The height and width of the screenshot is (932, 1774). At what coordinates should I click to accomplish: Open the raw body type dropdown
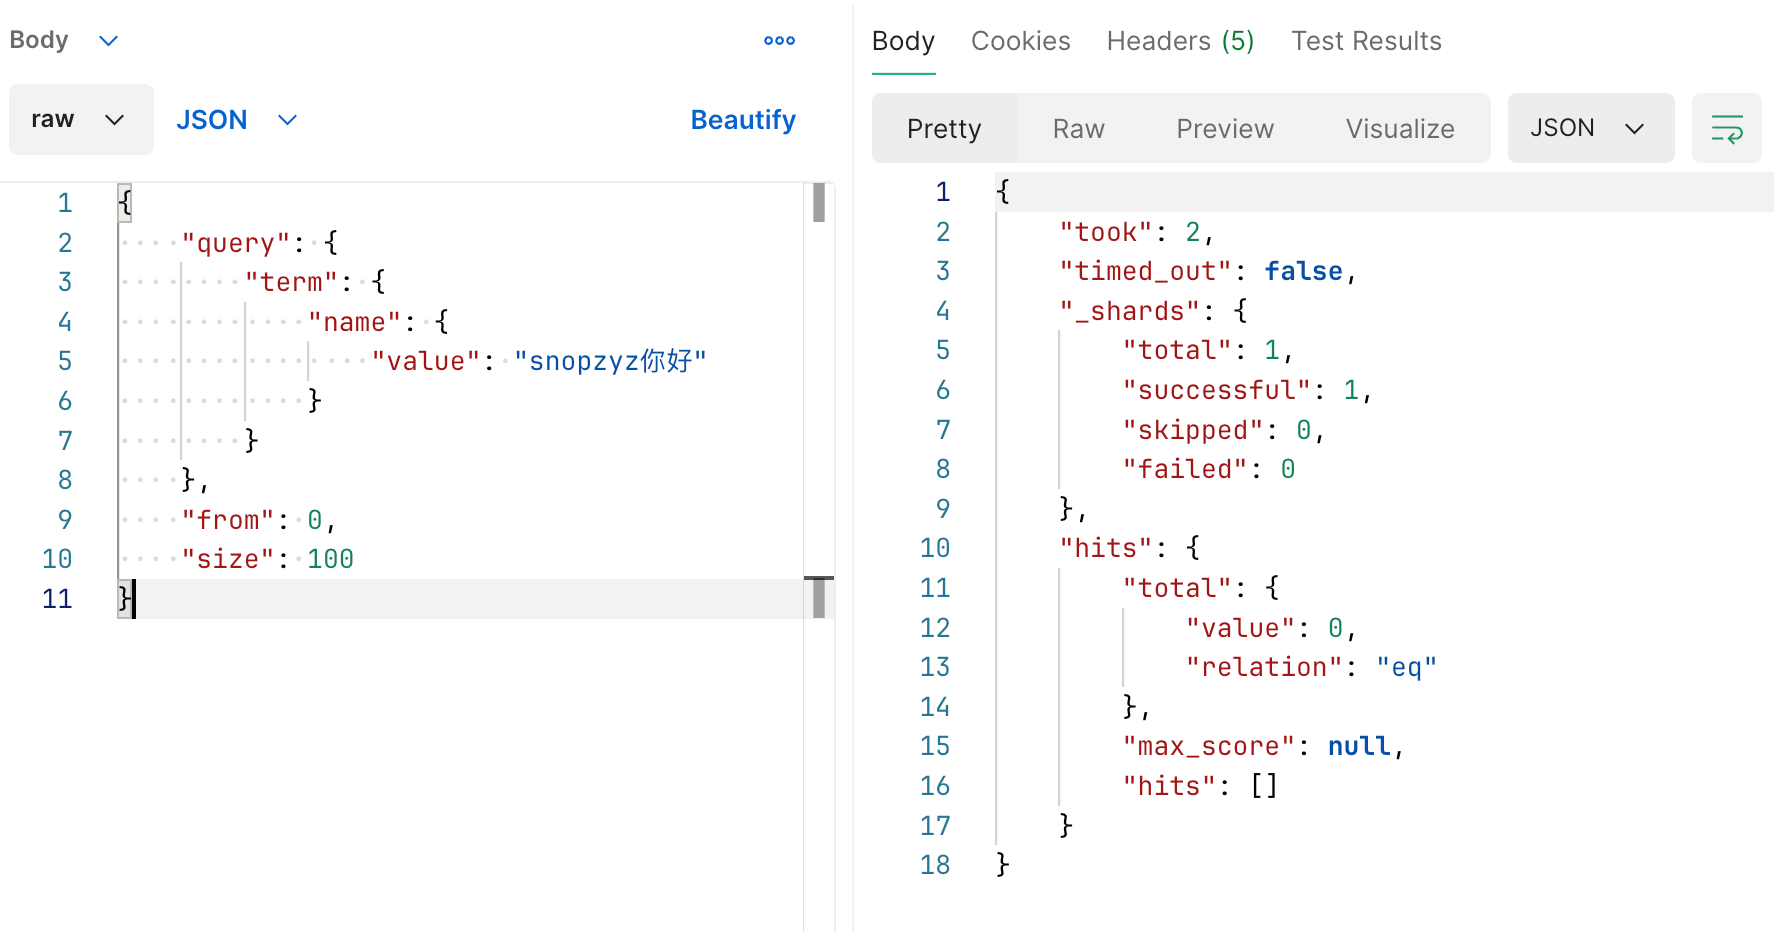point(81,120)
